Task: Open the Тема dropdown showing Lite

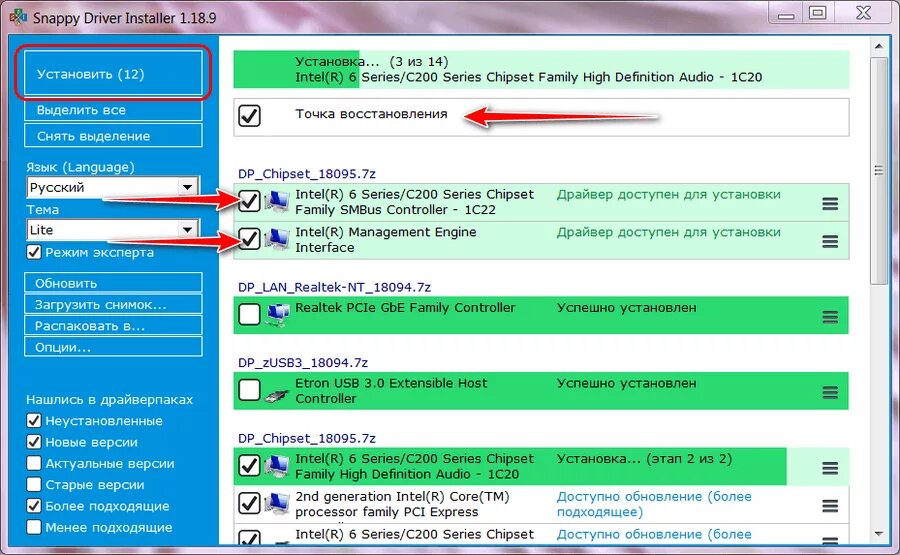Action: [x=113, y=230]
